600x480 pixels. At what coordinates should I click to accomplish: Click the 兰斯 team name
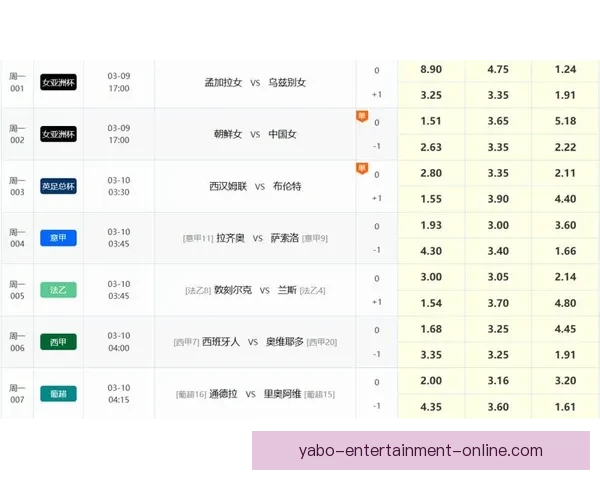click(x=287, y=290)
